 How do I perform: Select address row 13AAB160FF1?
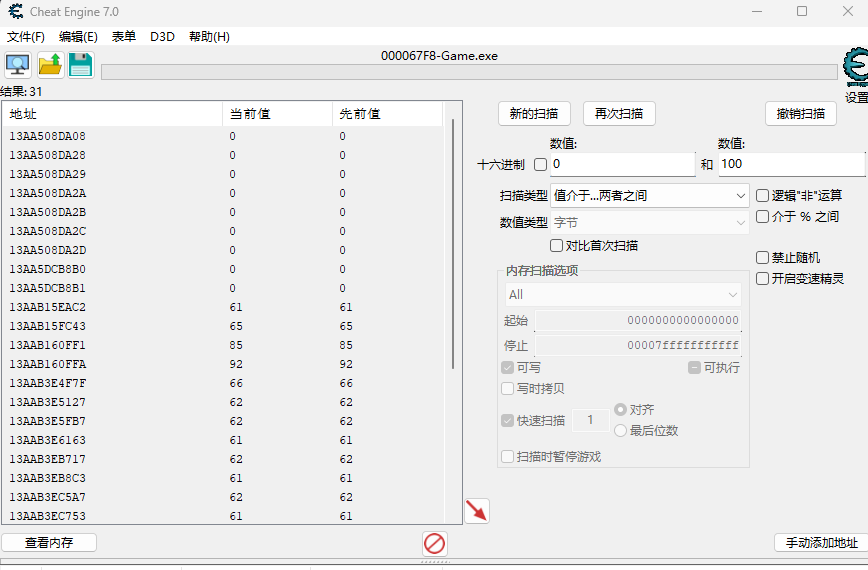coord(223,345)
